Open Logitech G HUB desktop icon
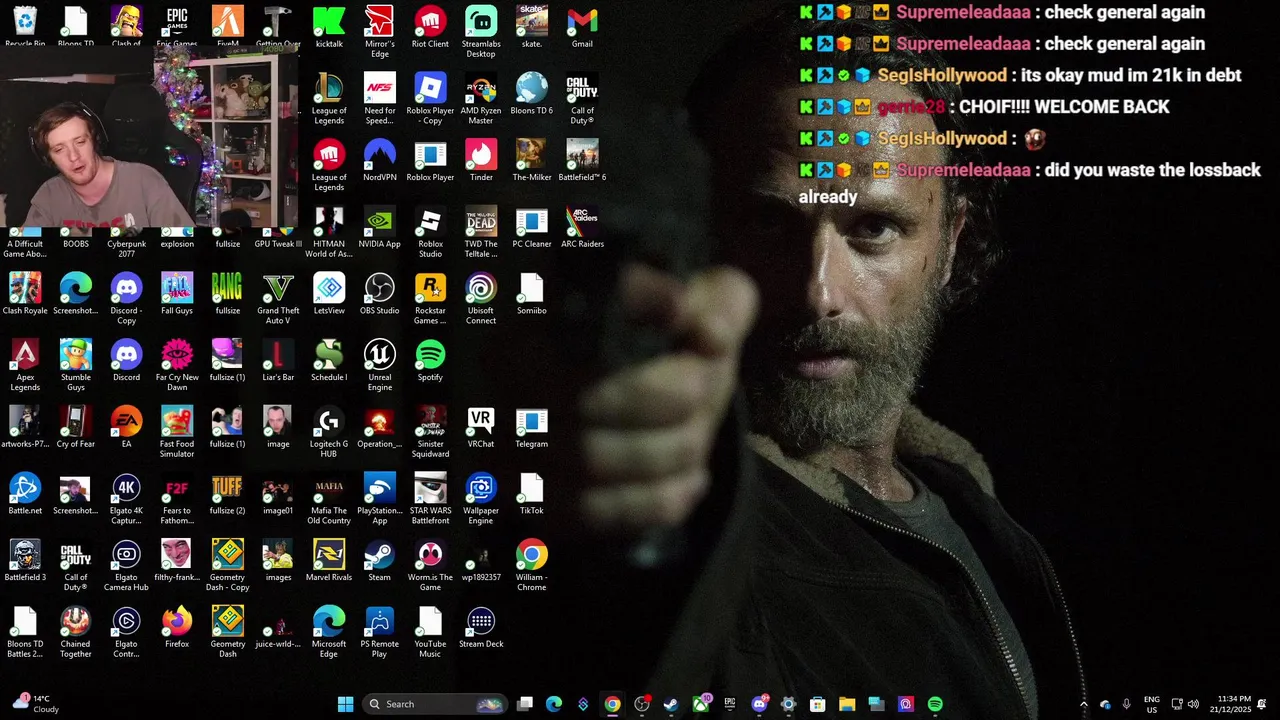Viewport: 1280px width, 720px height. [x=329, y=432]
